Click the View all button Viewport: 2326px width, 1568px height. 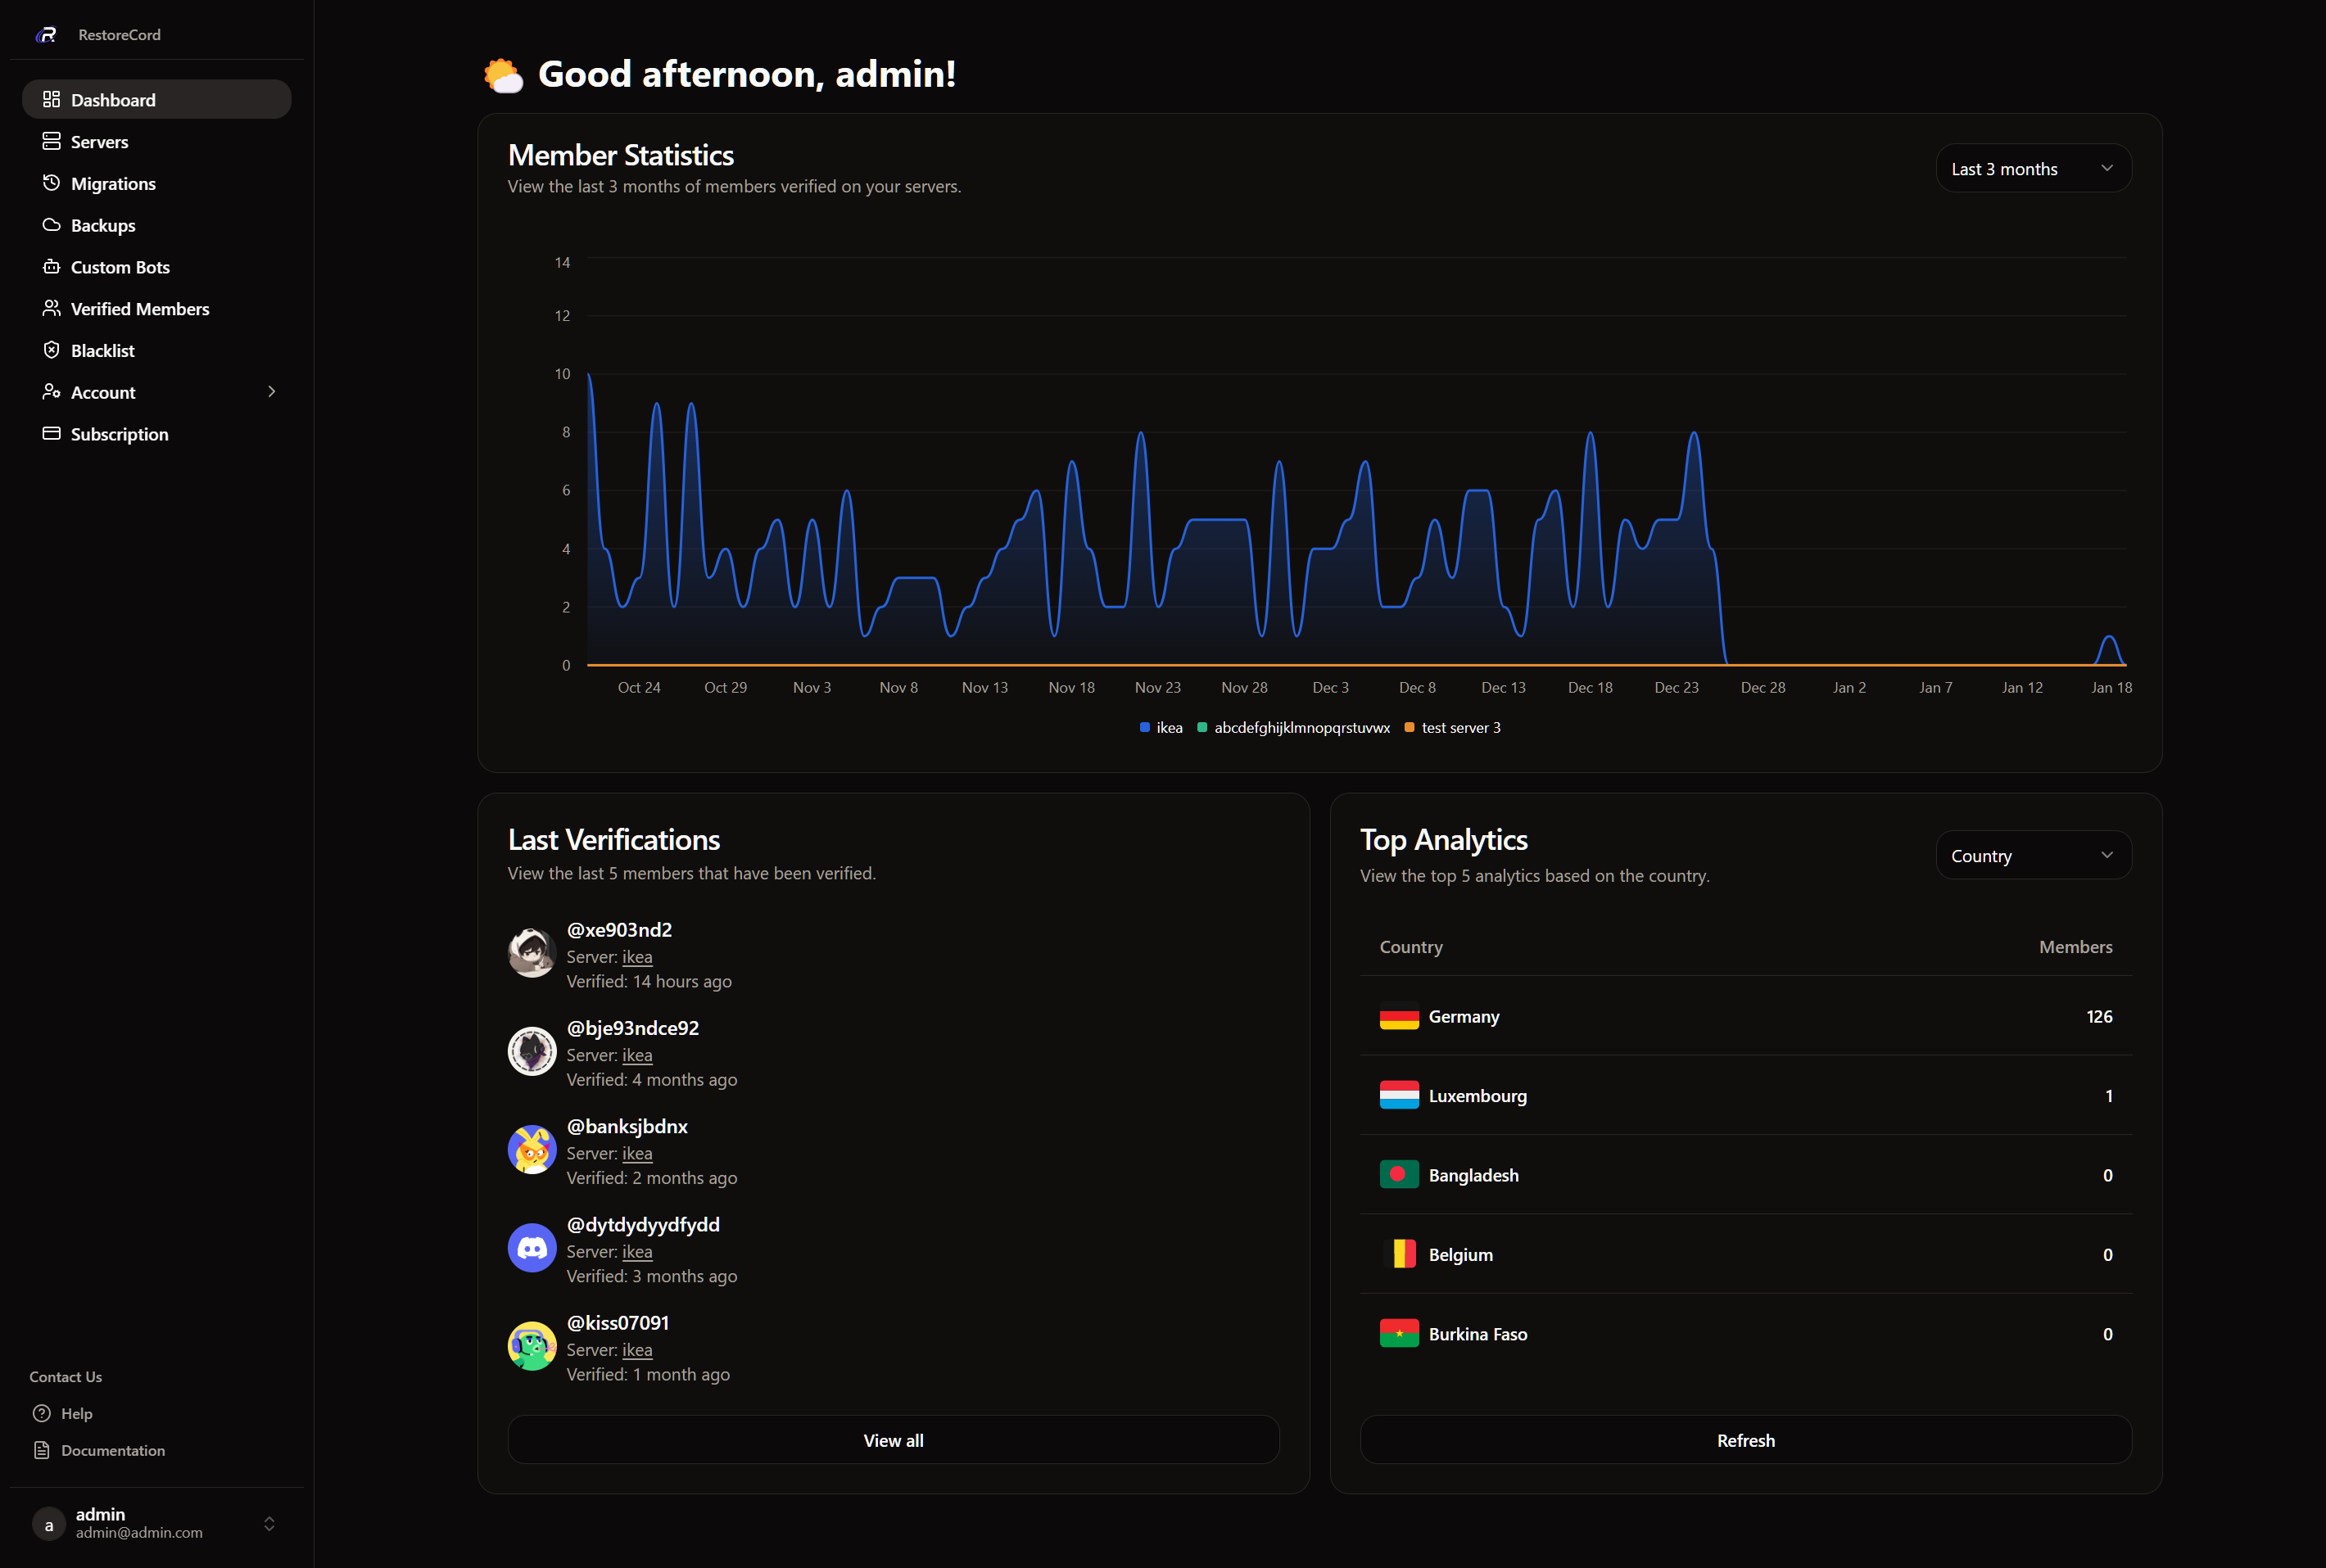tap(893, 1440)
